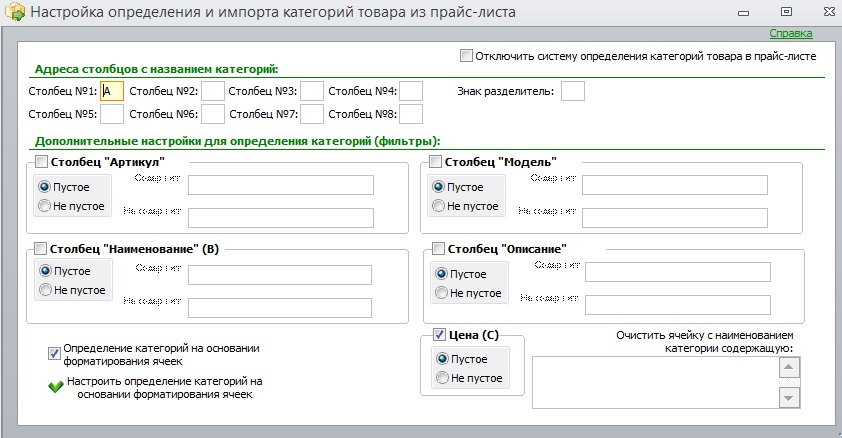Select the Столбец №8 input field
The image size is (842, 438).
click(411, 114)
